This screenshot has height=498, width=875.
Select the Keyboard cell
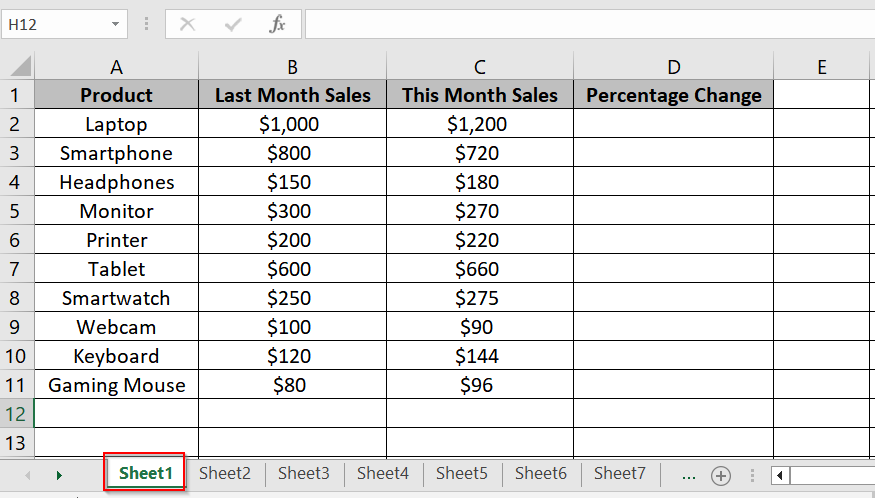[x=116, y=356]
